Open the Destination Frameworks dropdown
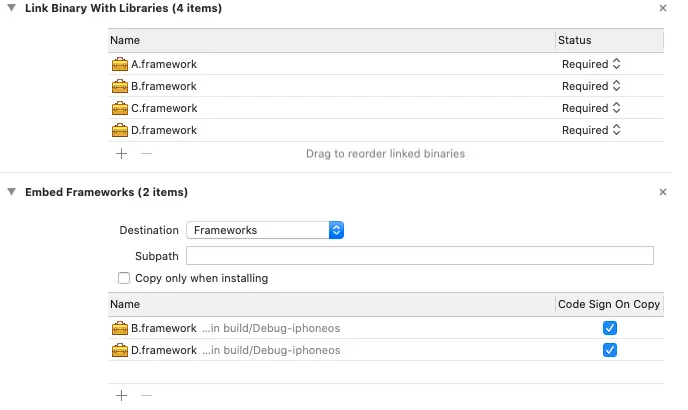This screenshot has height=410, width=688. [x=265, y=230]
